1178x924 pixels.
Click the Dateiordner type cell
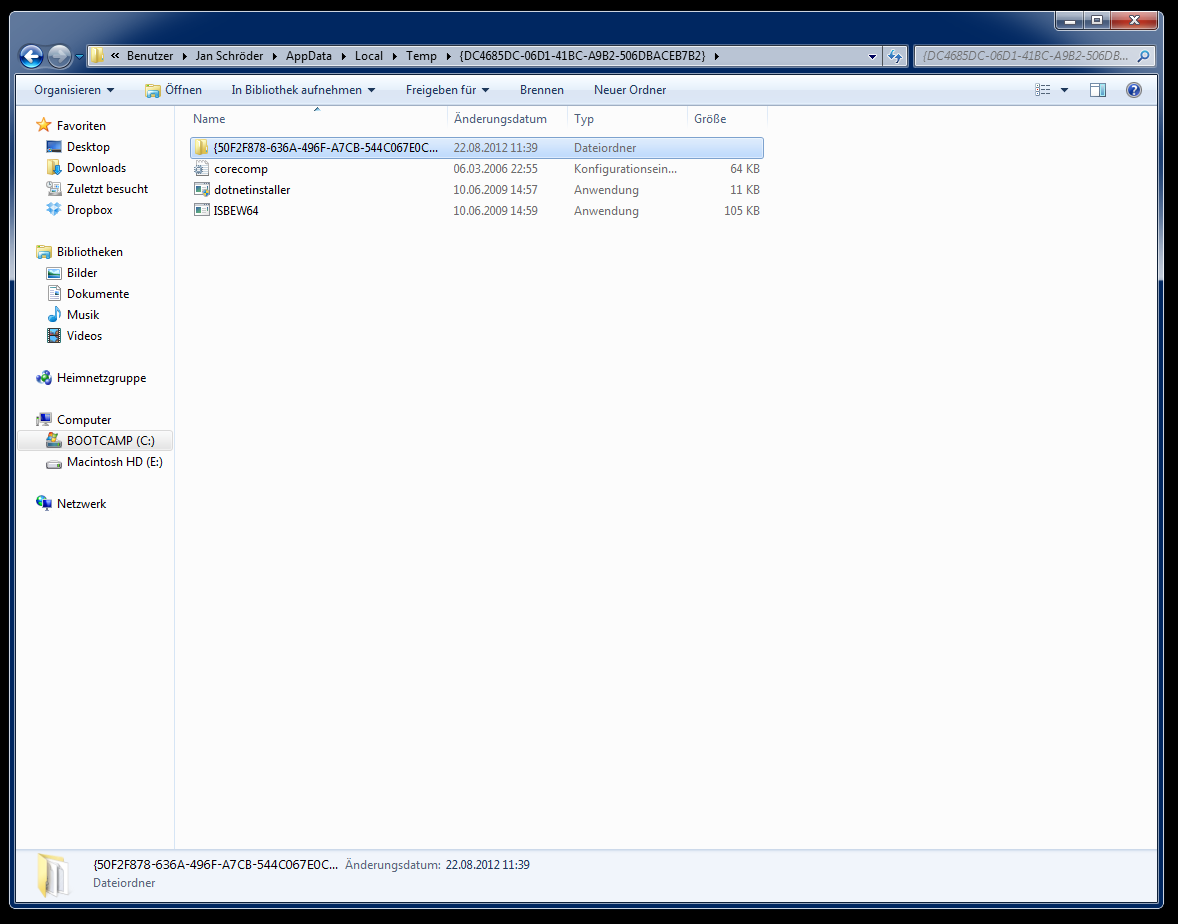(605, 148)
